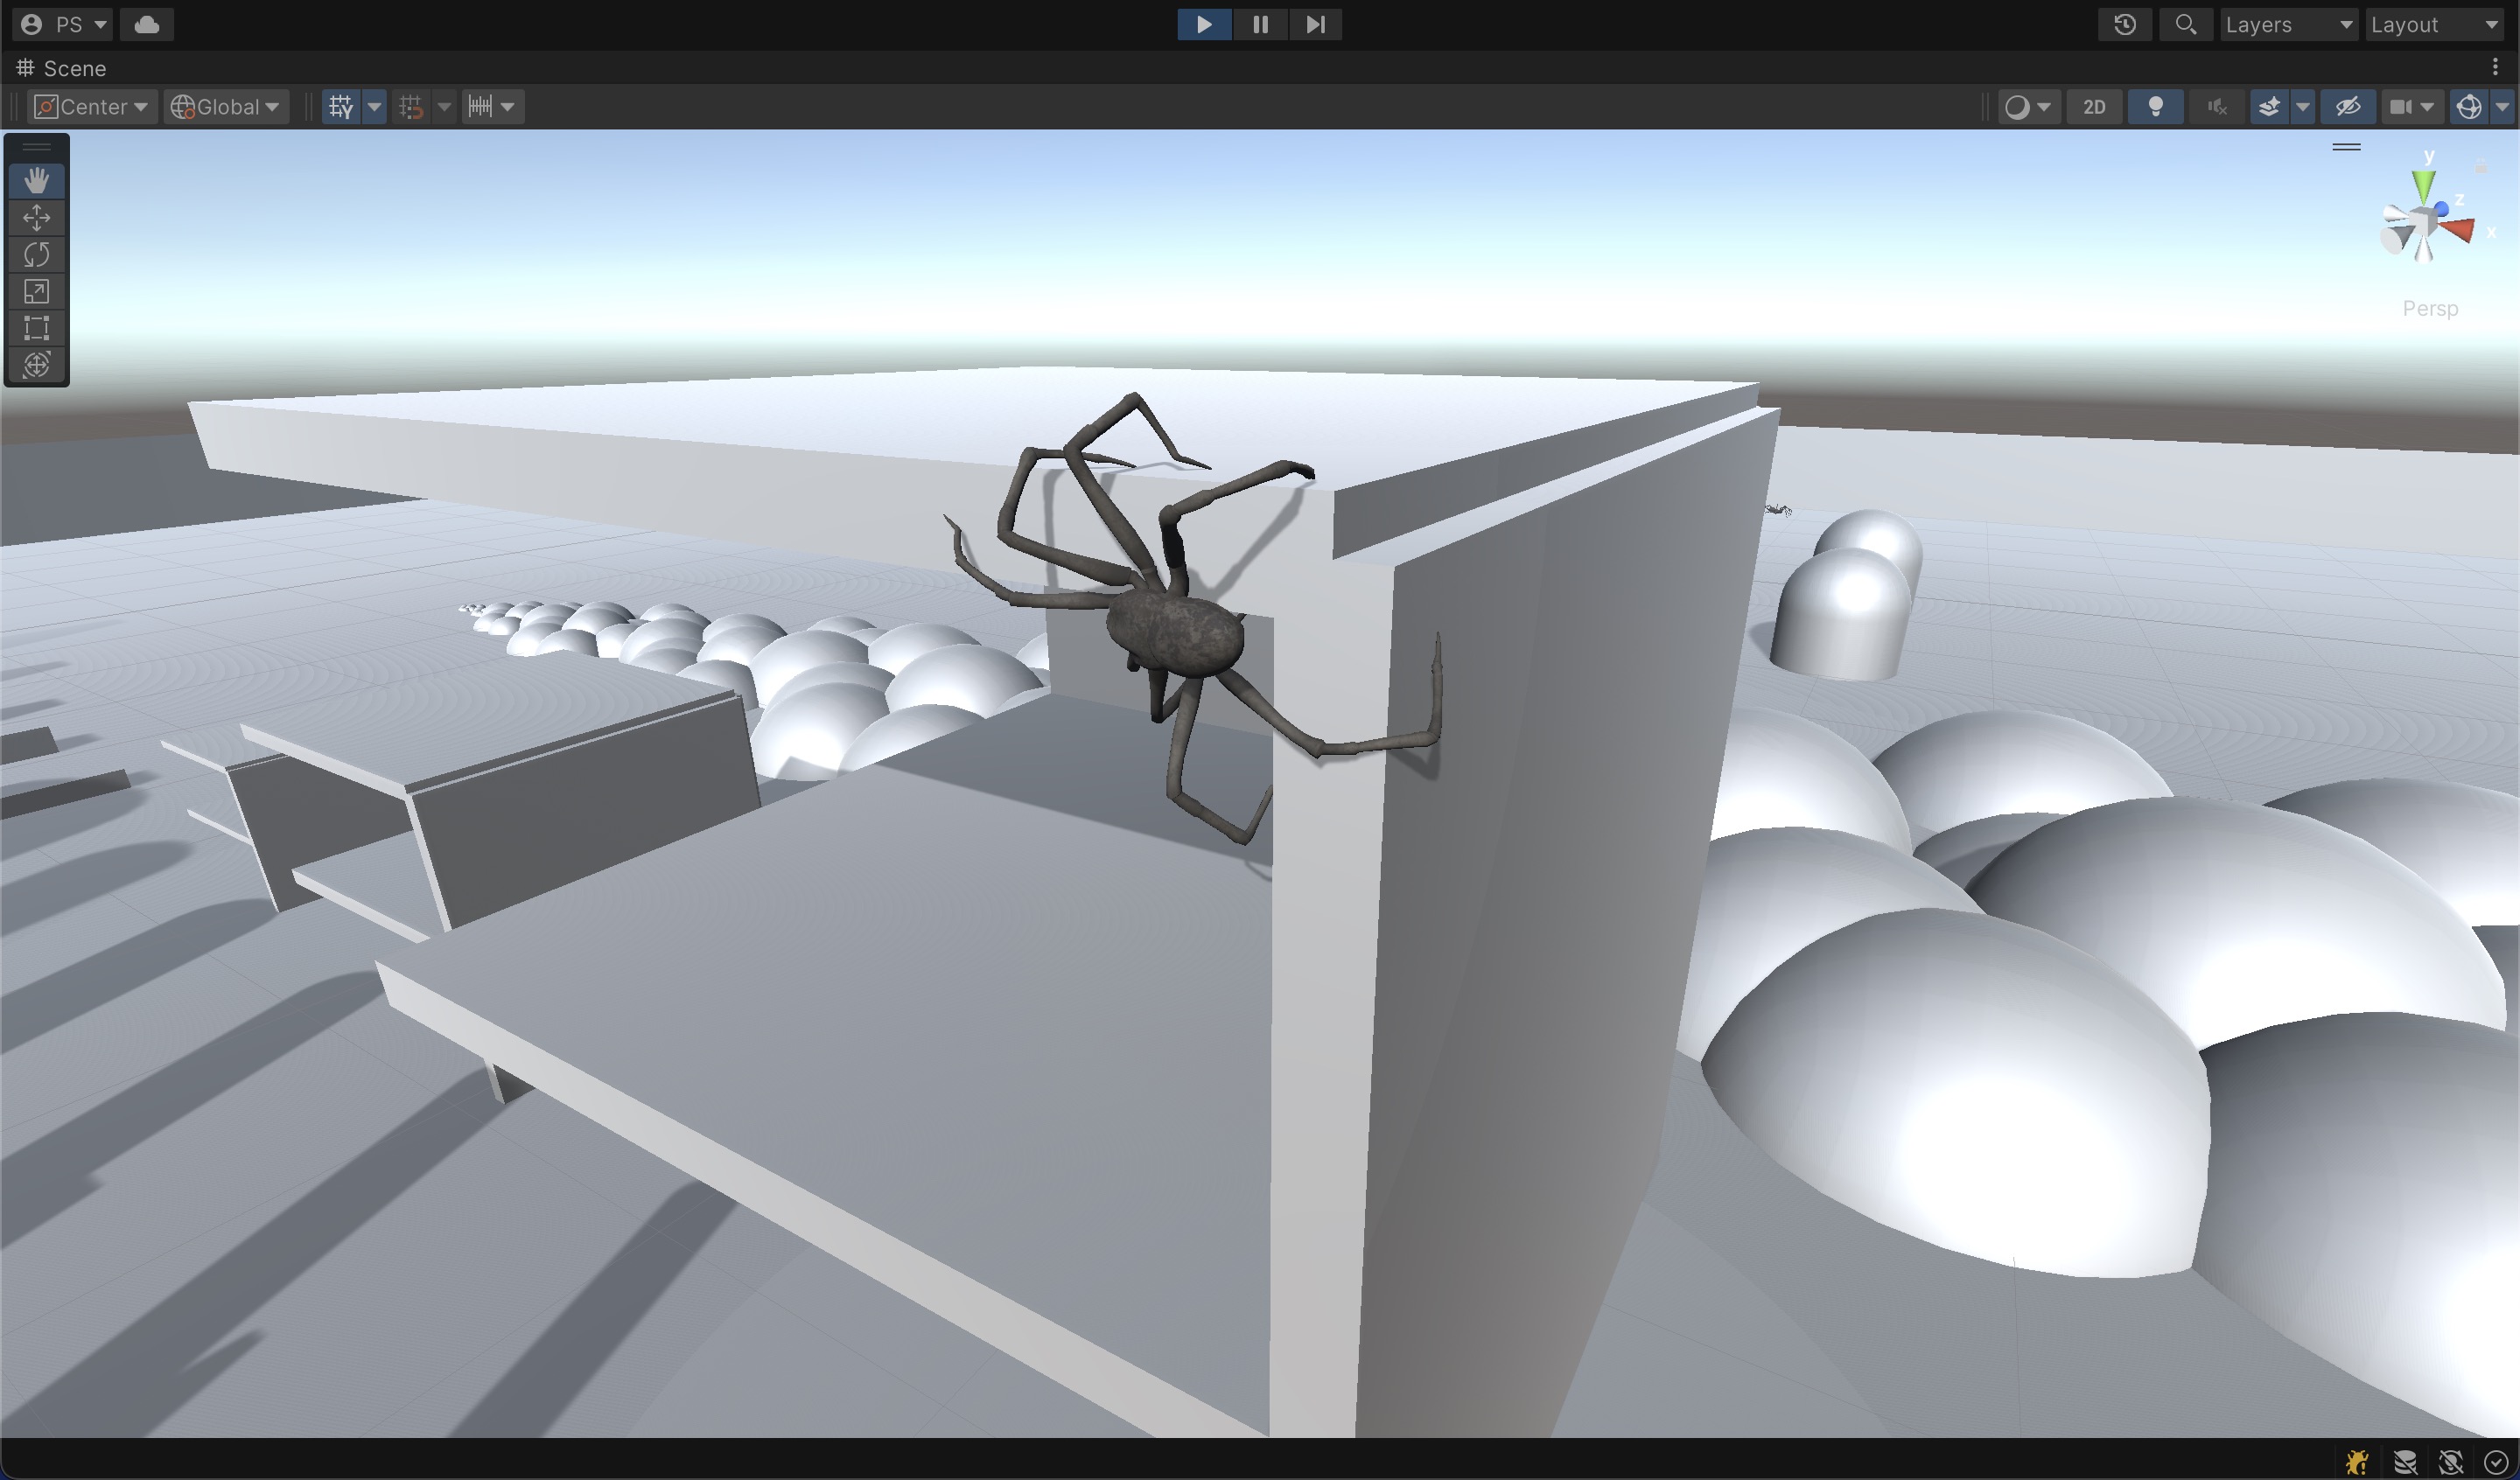Select the Scene tab
This screenshot has height=1480, width=2520.
click(x=62, y=68)
